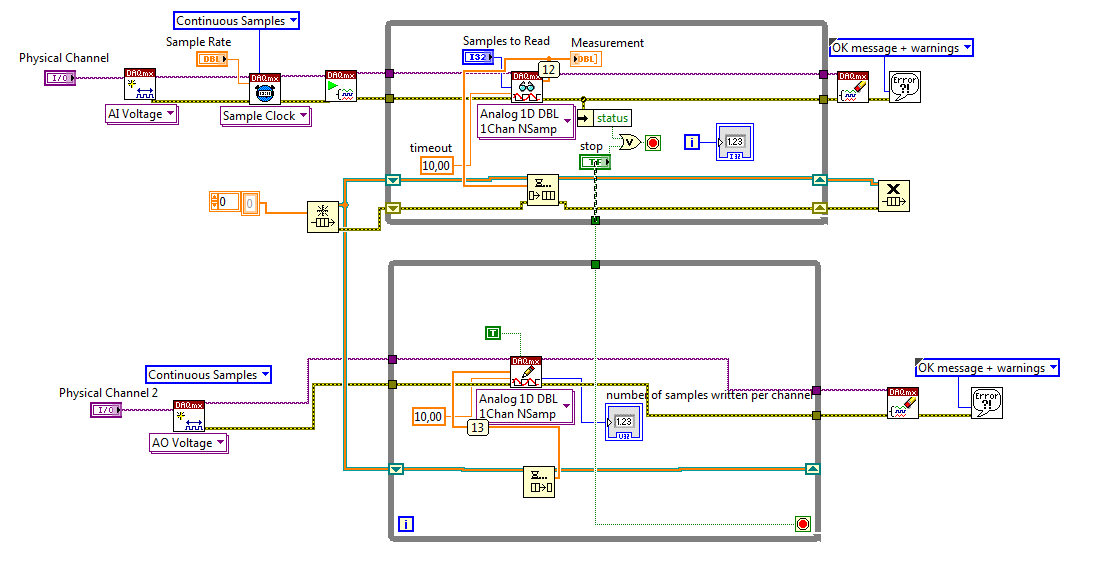Open the lower OK message + warnings dropdown
Screen dimensions: 1104x572
tap(987, 368)
